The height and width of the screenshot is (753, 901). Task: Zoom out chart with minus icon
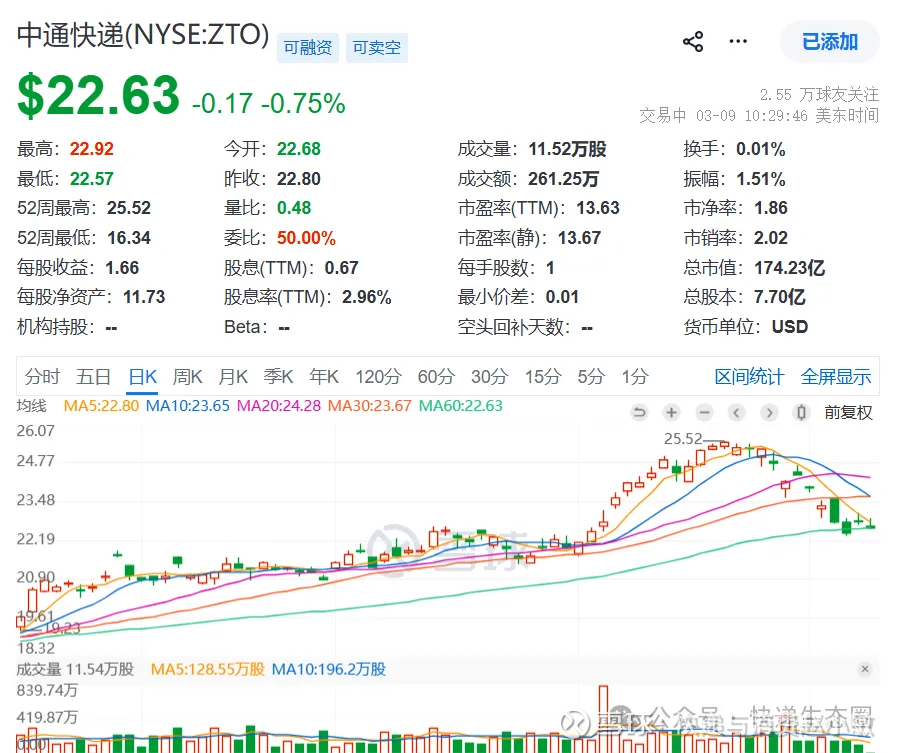704,412
